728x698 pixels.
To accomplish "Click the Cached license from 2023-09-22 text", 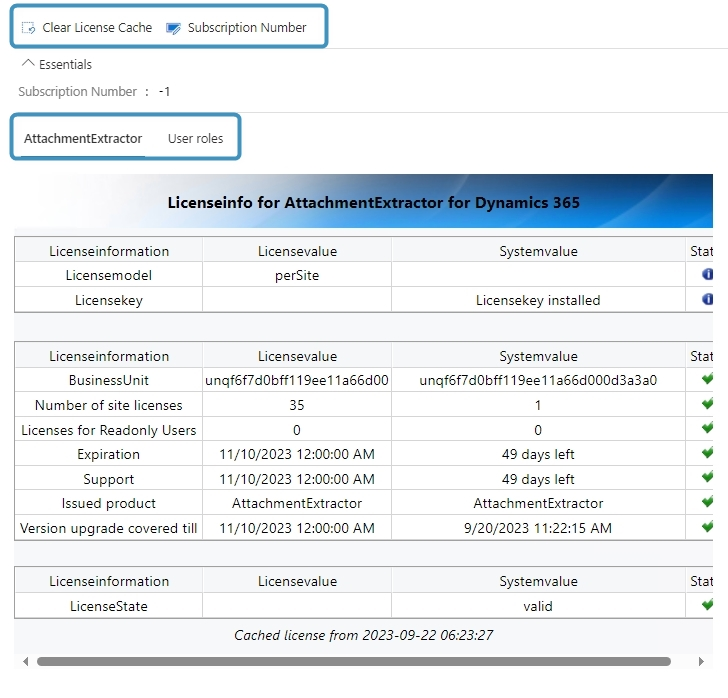I will [x=364, y=635].
